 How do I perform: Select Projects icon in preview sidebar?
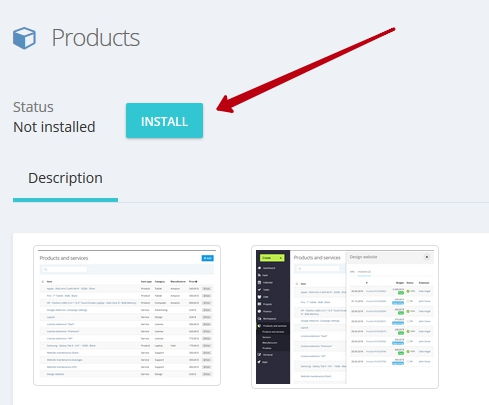(x=260, y=304)
